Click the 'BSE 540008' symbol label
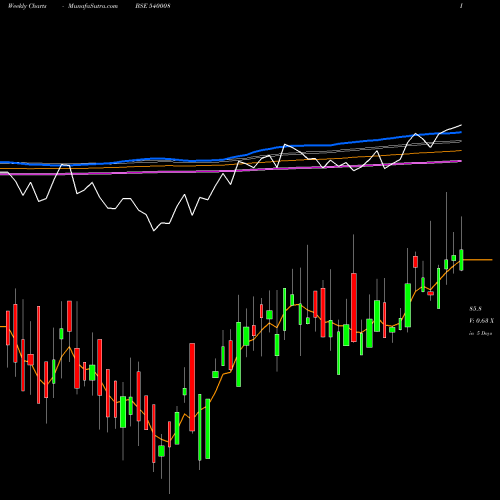The image size is (500, 500). [153, 6]
